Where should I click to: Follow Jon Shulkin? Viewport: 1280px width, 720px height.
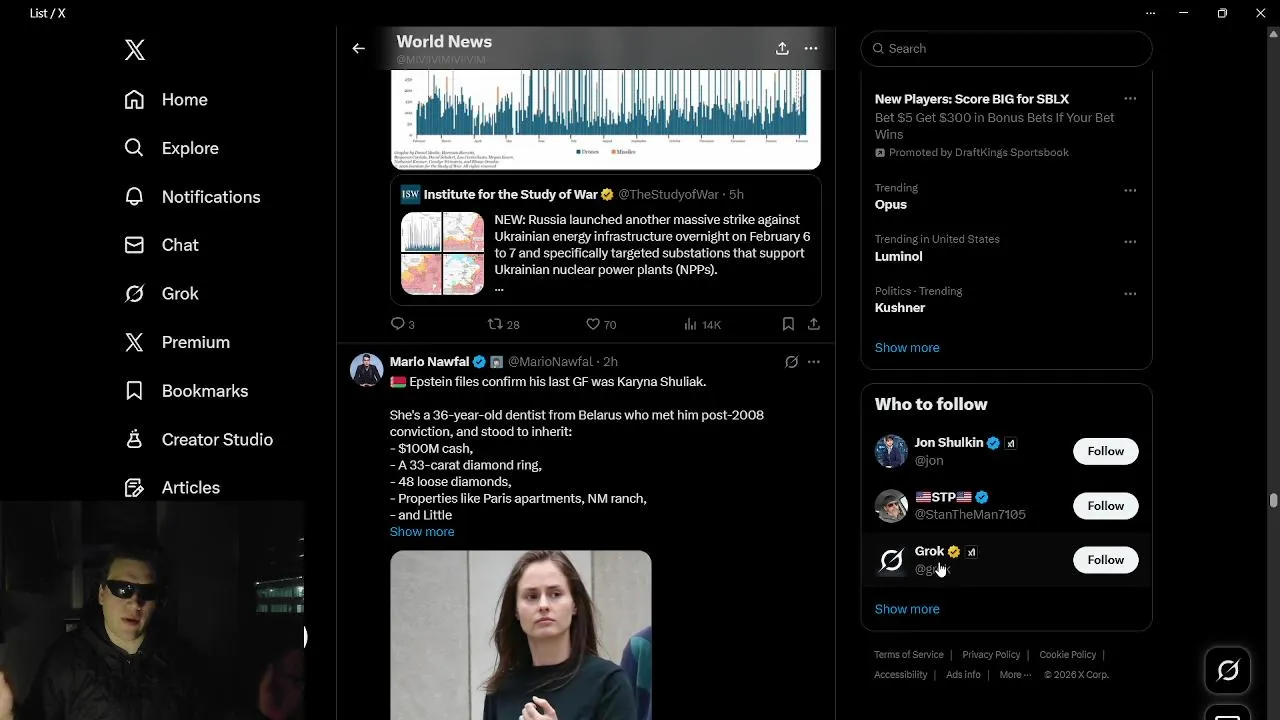click(1105, 451)
